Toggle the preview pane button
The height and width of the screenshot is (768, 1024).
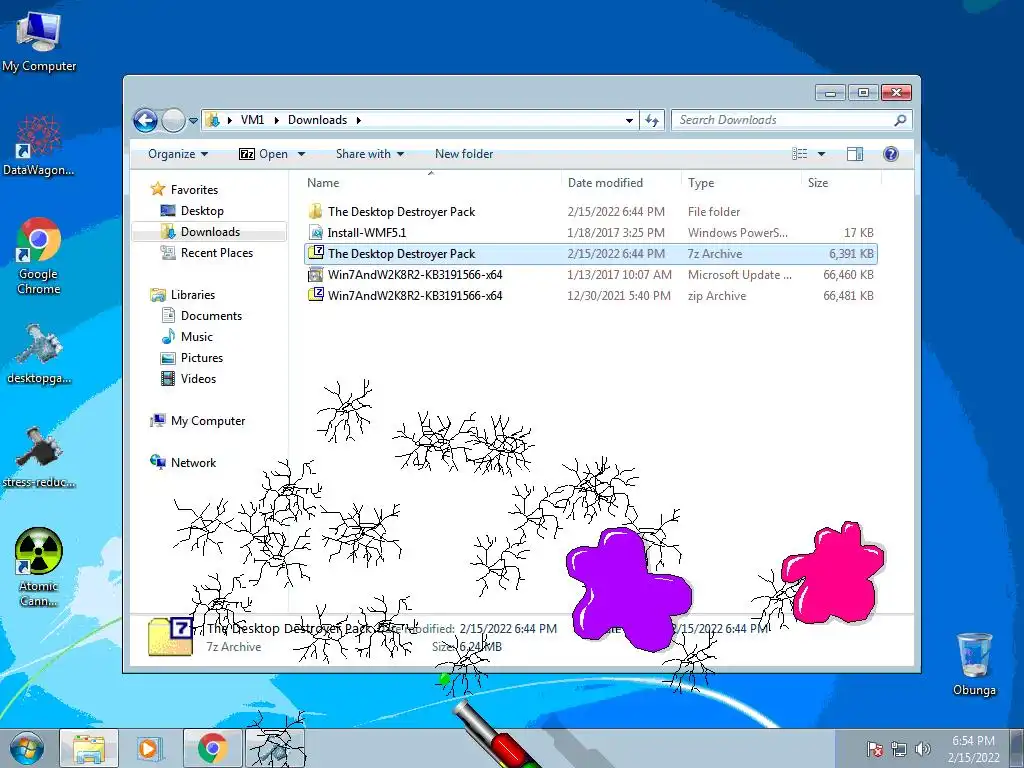854,154
